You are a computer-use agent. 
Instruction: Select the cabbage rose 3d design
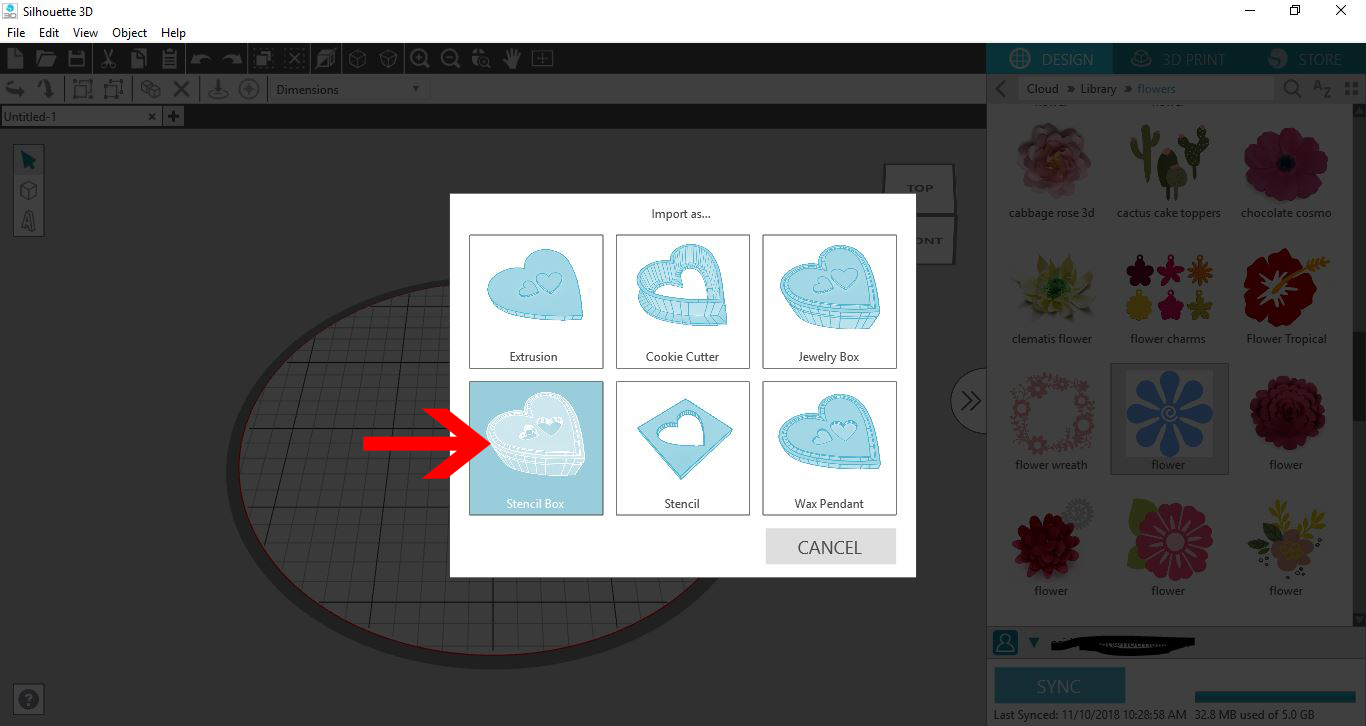point(1051,170)
